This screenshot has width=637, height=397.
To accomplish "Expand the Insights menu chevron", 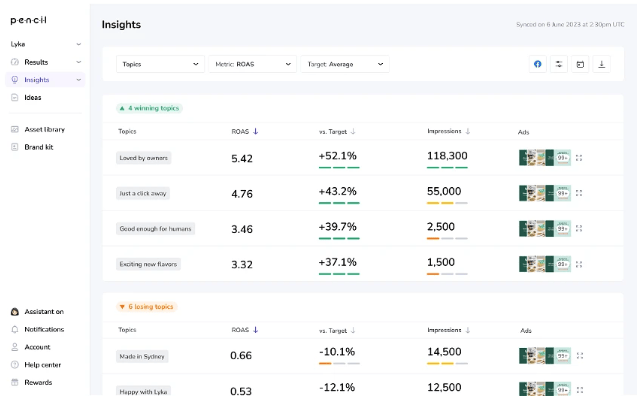I will tap(79, 80).
